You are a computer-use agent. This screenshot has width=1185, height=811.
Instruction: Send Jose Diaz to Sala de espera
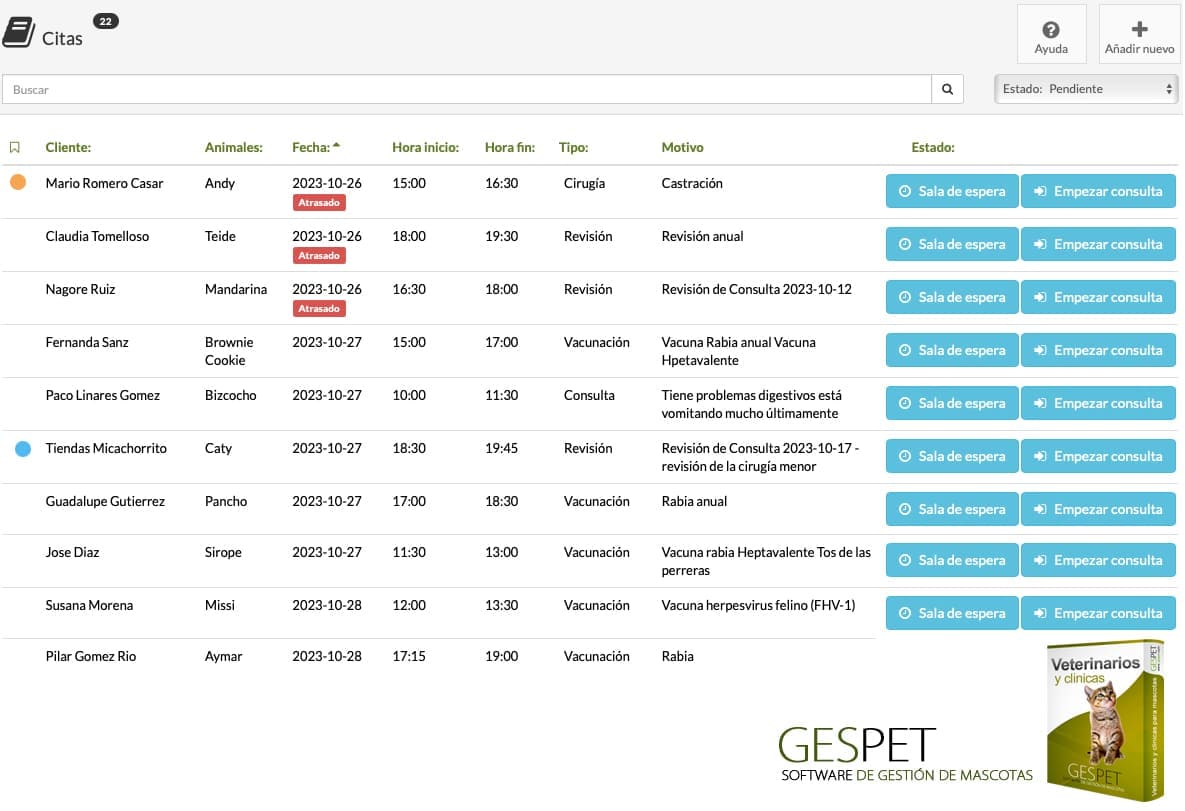pos(951,560)
